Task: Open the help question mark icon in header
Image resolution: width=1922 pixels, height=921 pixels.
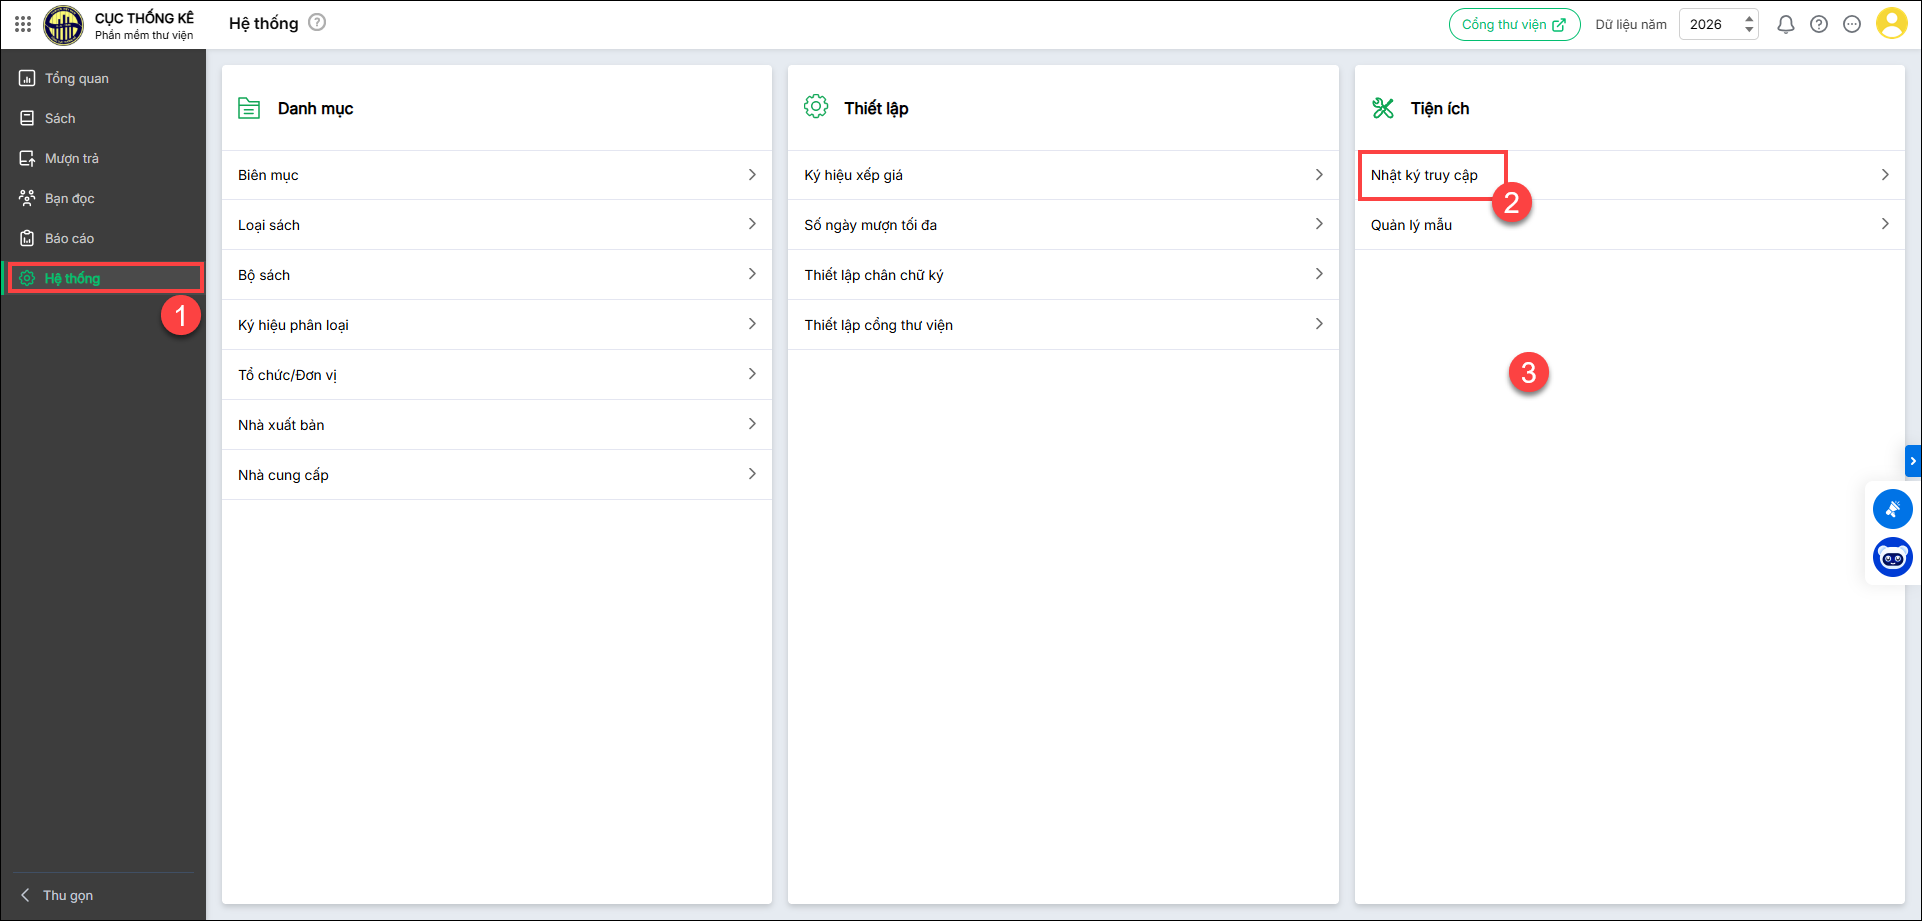Action: (x=1819, y=24)
